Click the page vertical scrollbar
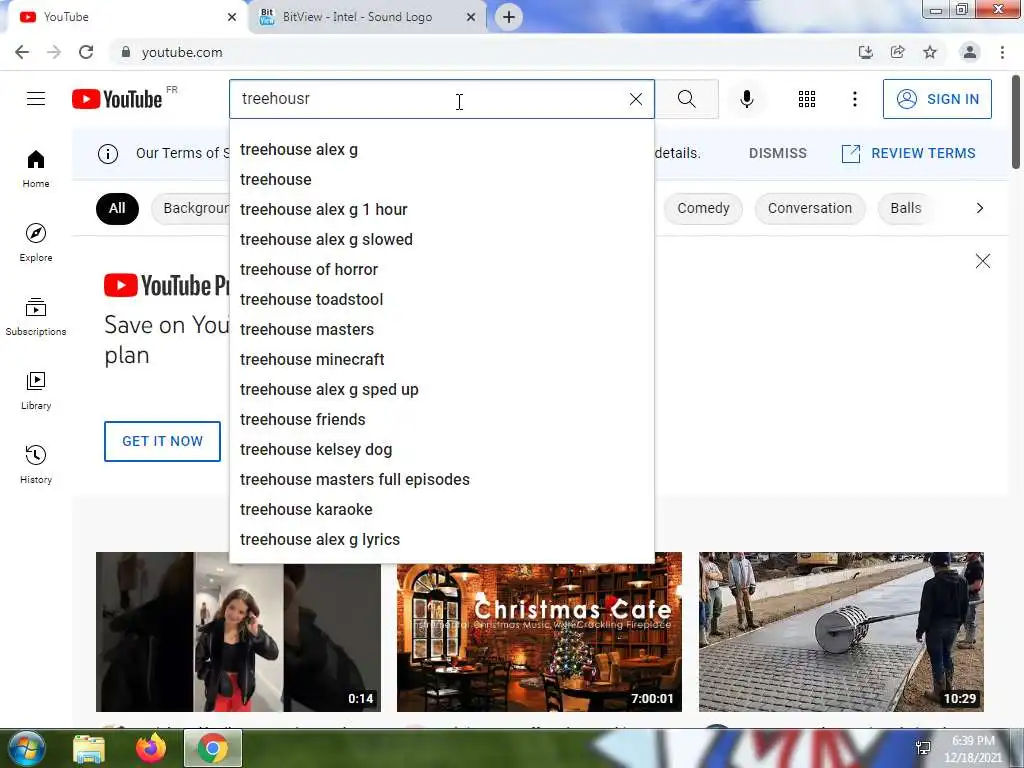 1017,121
